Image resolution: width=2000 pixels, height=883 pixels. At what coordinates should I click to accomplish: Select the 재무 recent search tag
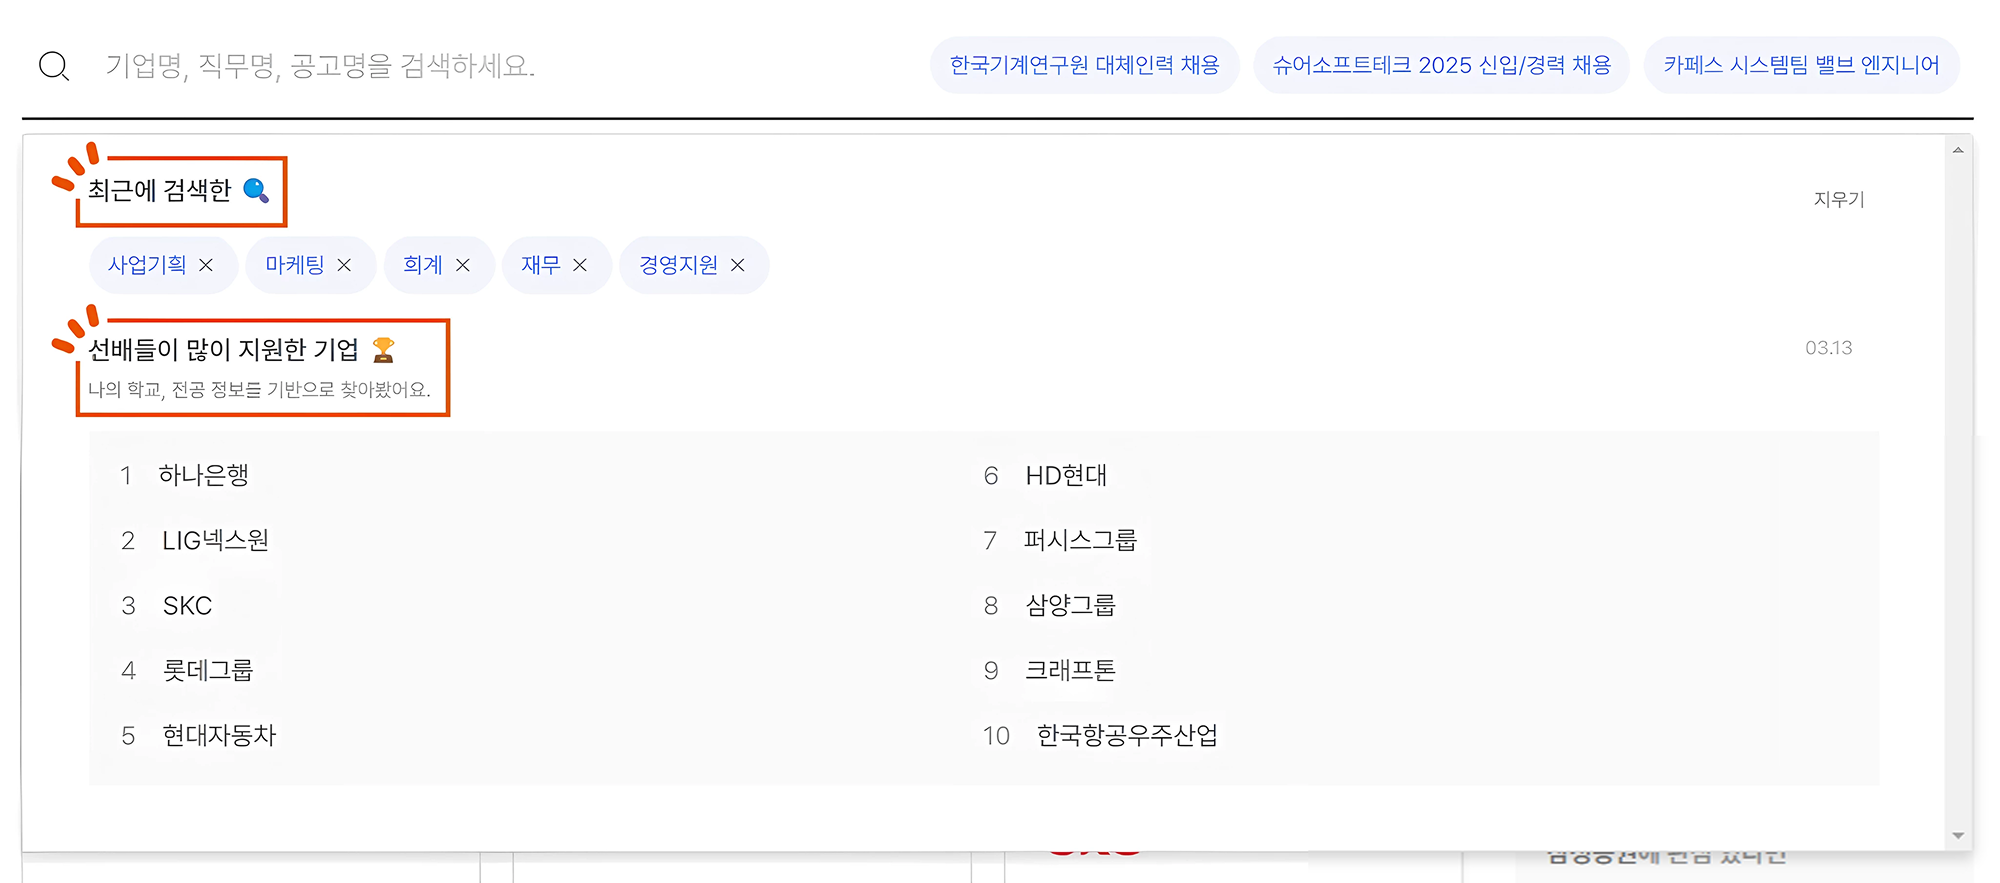click(x=541, y=265)
